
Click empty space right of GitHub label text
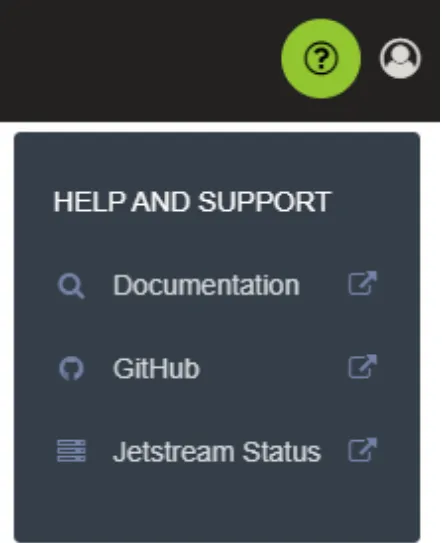pyautogui.click(x=274, y=368)
